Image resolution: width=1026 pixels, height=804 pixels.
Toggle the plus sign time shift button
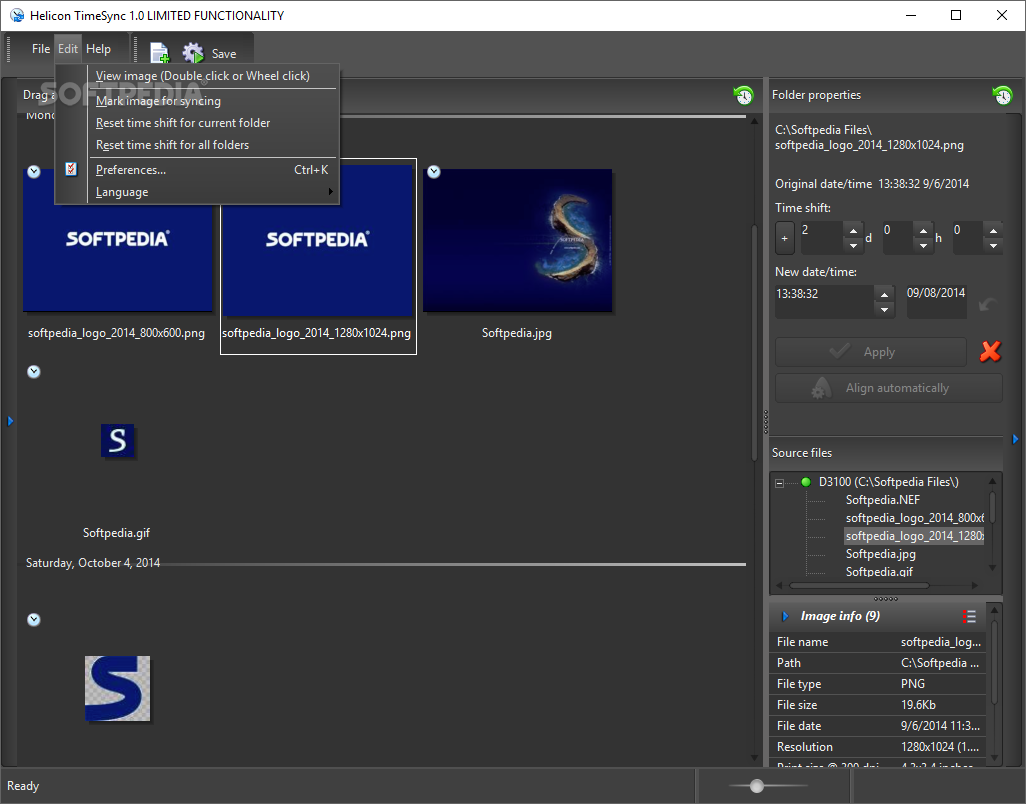point(785,238)
